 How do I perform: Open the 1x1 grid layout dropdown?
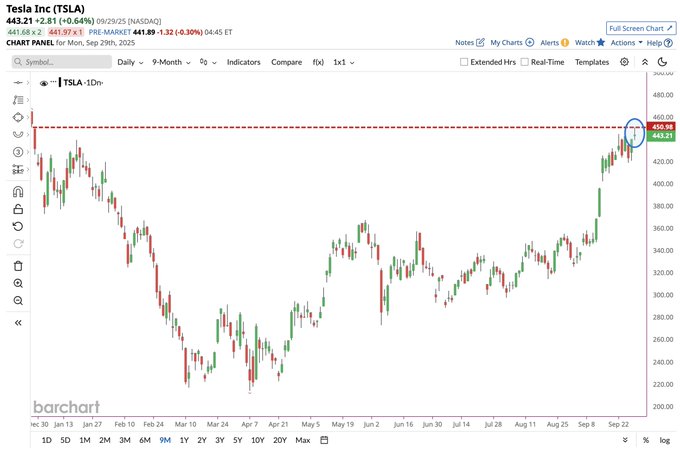(343, 62)
